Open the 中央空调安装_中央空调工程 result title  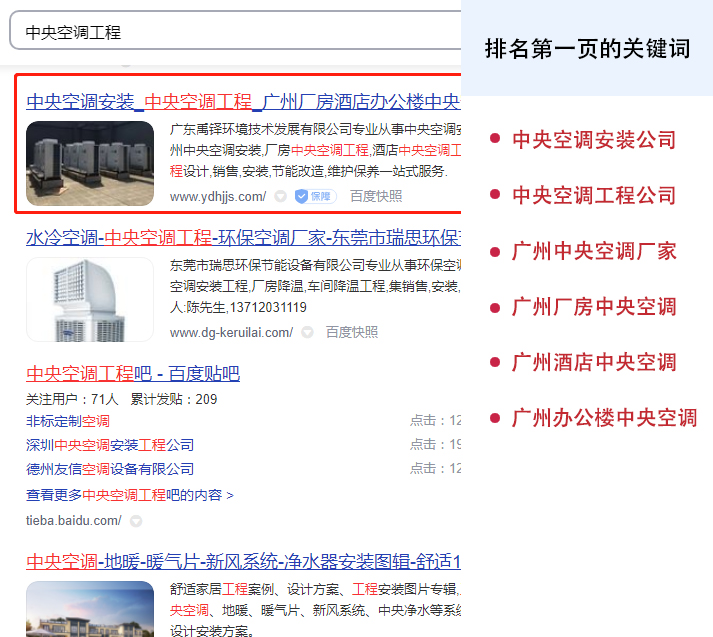pyautogui.click(x=242, y=102)
